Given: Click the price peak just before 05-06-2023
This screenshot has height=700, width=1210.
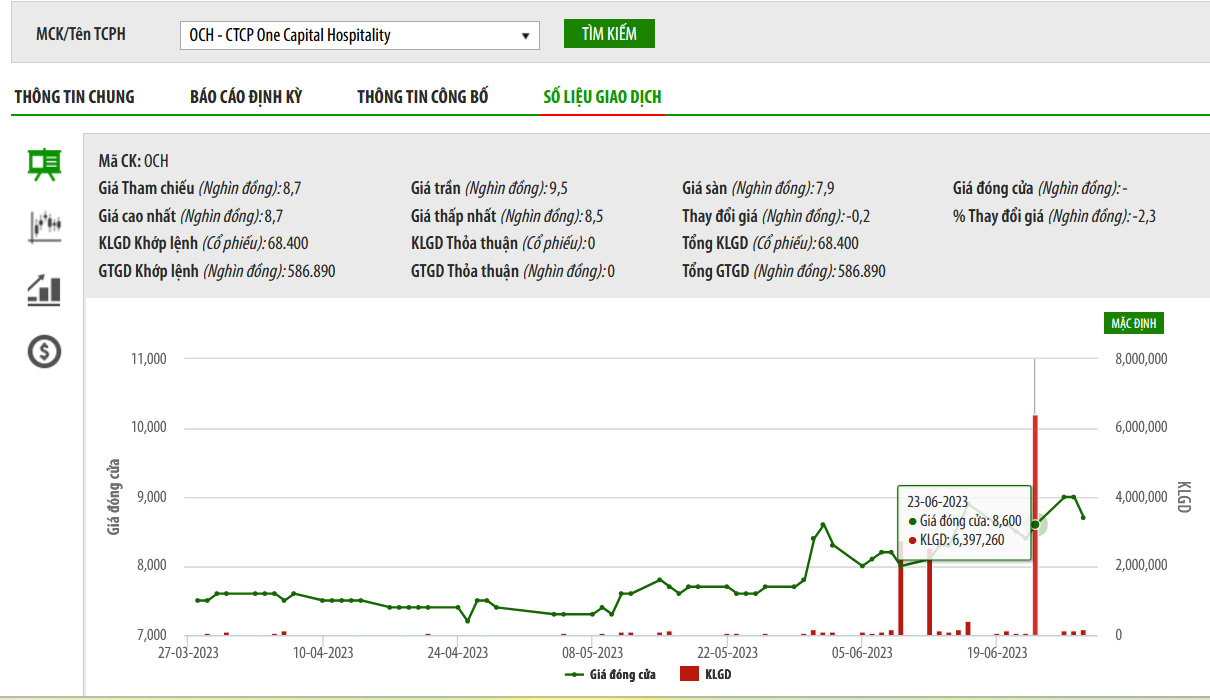Looking at the screenshot, I should pos(823,524).
